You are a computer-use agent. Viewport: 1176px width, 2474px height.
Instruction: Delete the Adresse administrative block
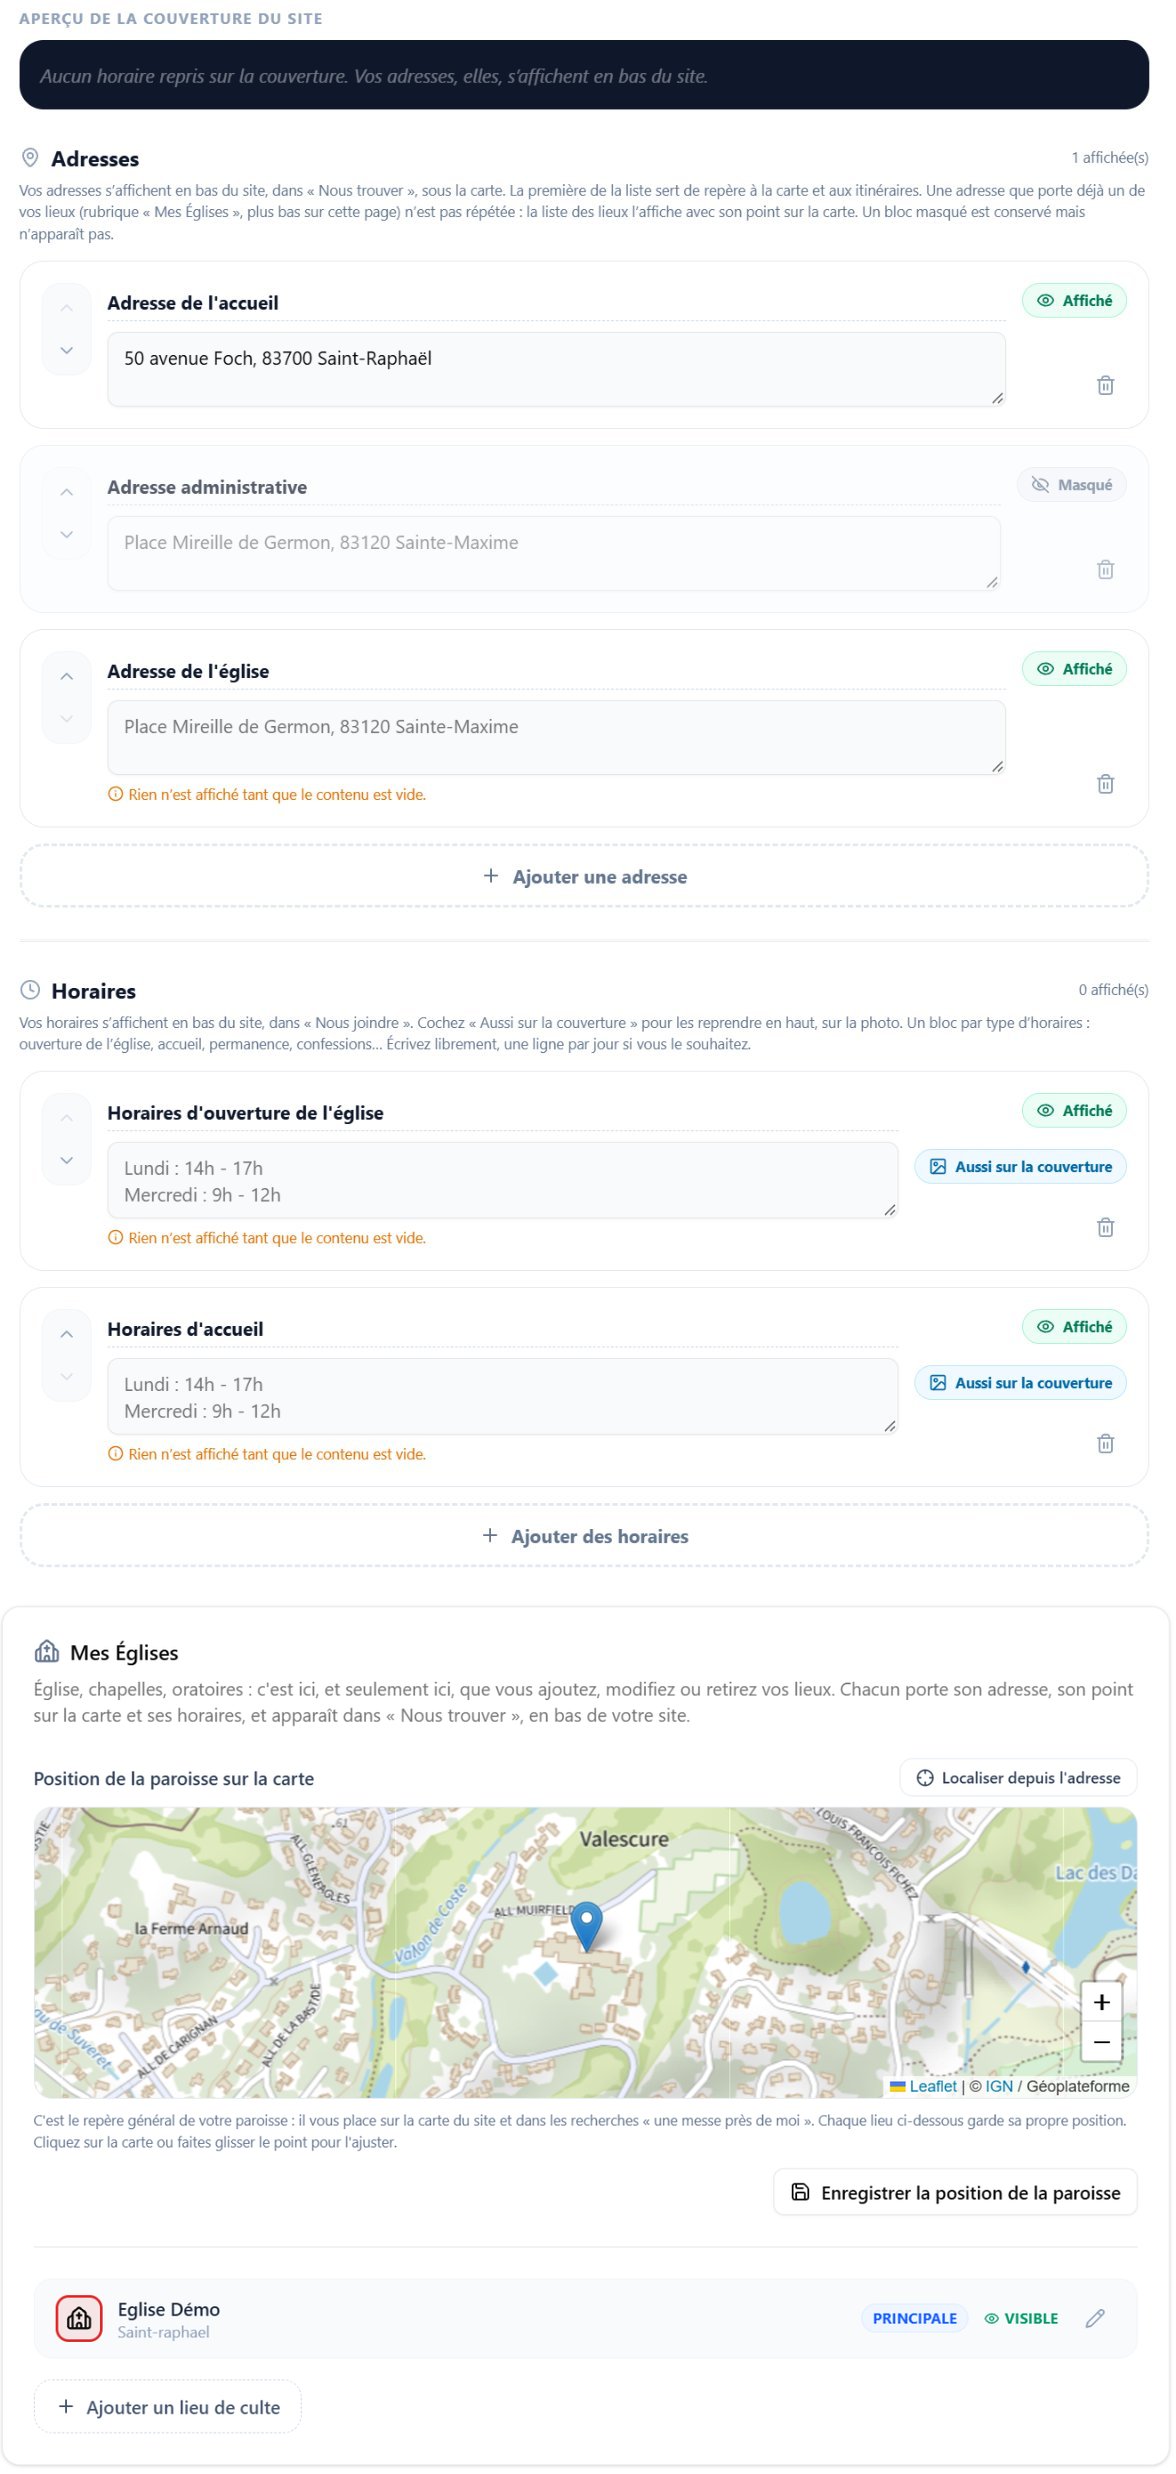click(x=1107, y=570)
